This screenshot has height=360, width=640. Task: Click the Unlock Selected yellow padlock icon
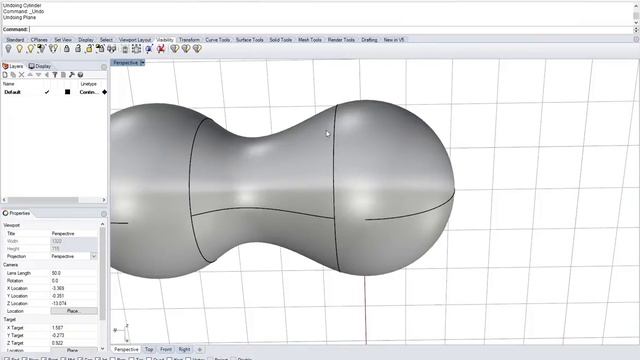tap(89, 49)
